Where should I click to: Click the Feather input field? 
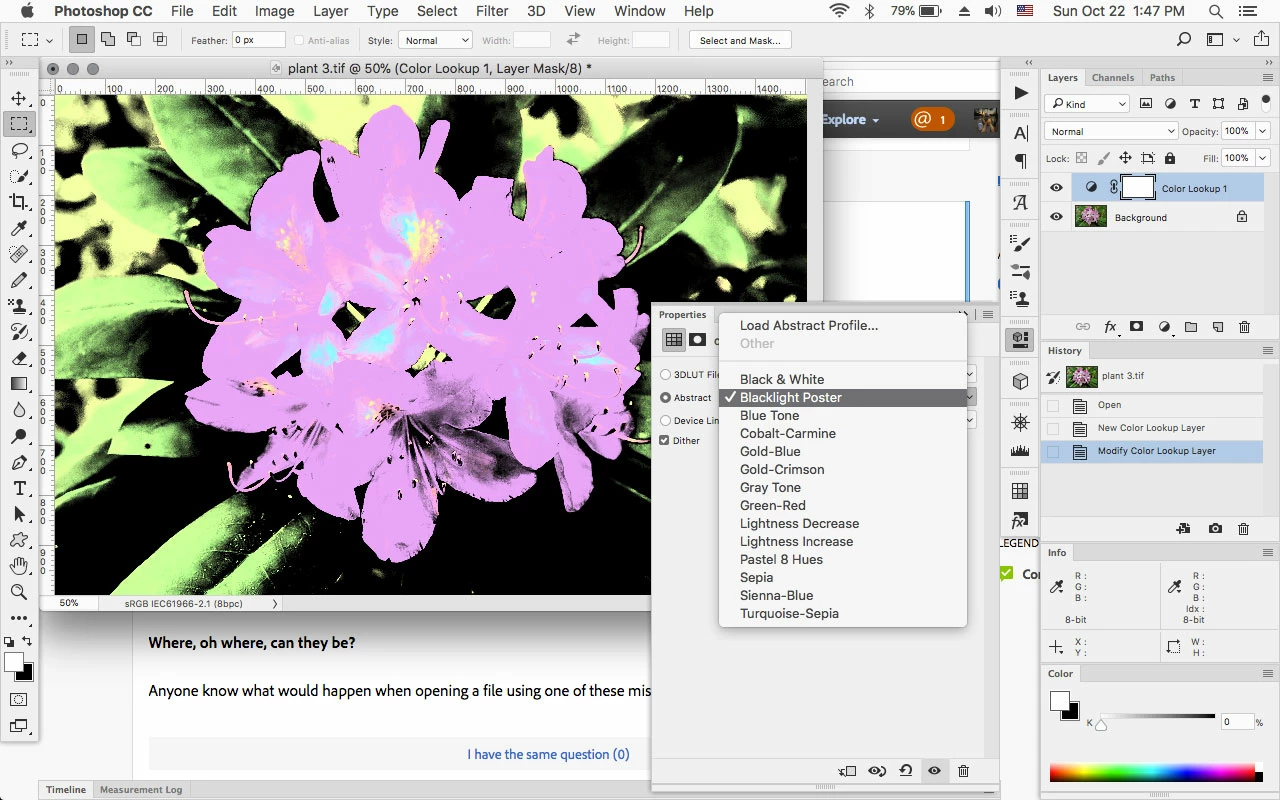259,40
